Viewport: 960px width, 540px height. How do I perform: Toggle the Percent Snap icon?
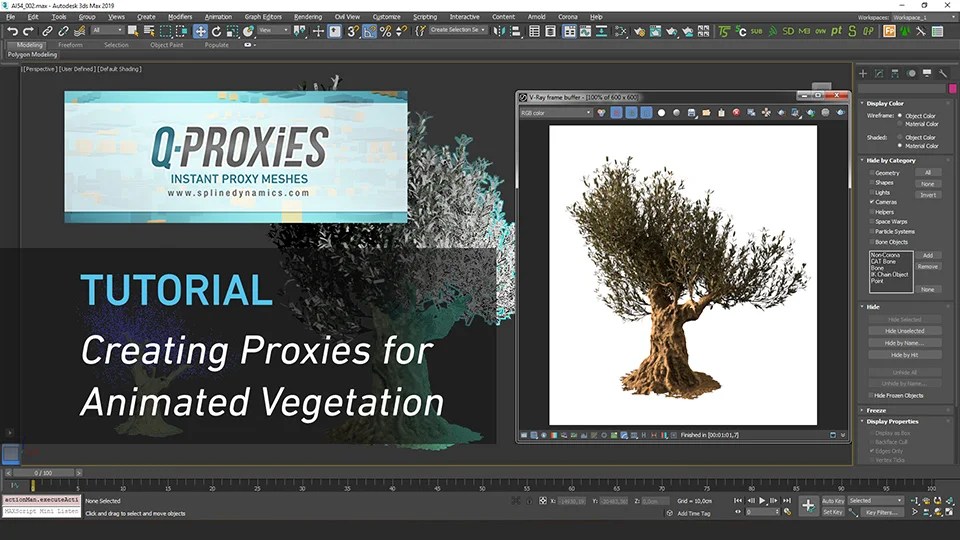click(385, 31)
